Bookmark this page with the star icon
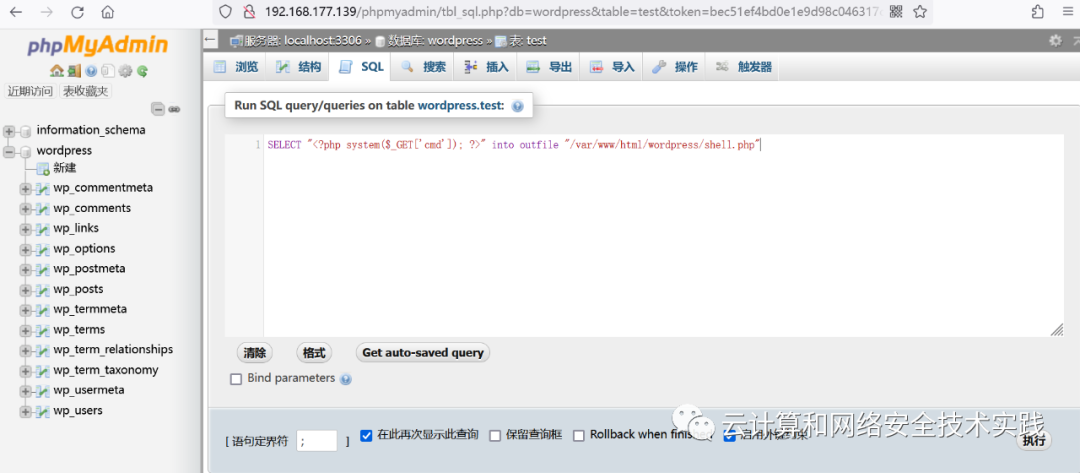The image size is (1080, 473). 920,11
